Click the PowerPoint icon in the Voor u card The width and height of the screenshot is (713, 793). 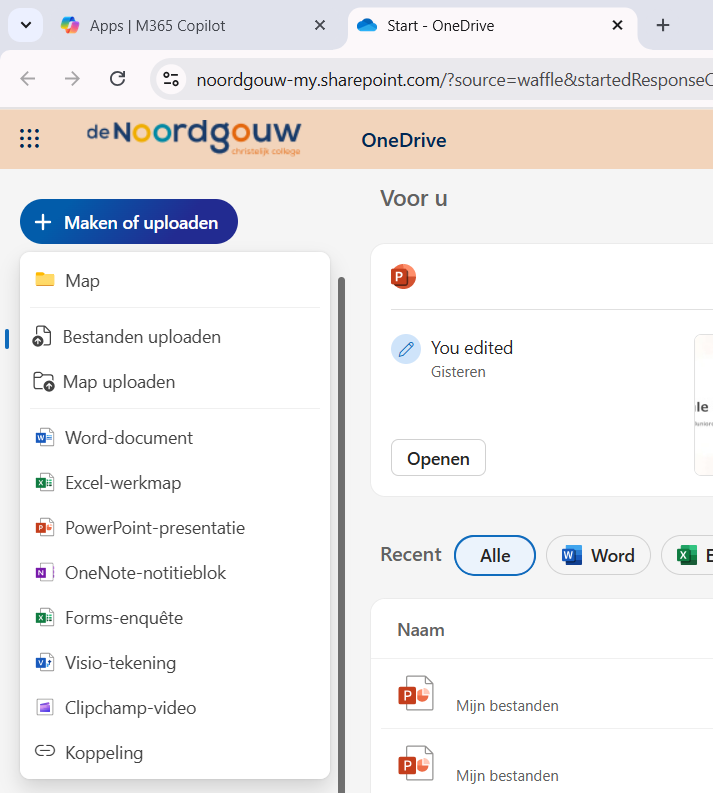(403, 277)
